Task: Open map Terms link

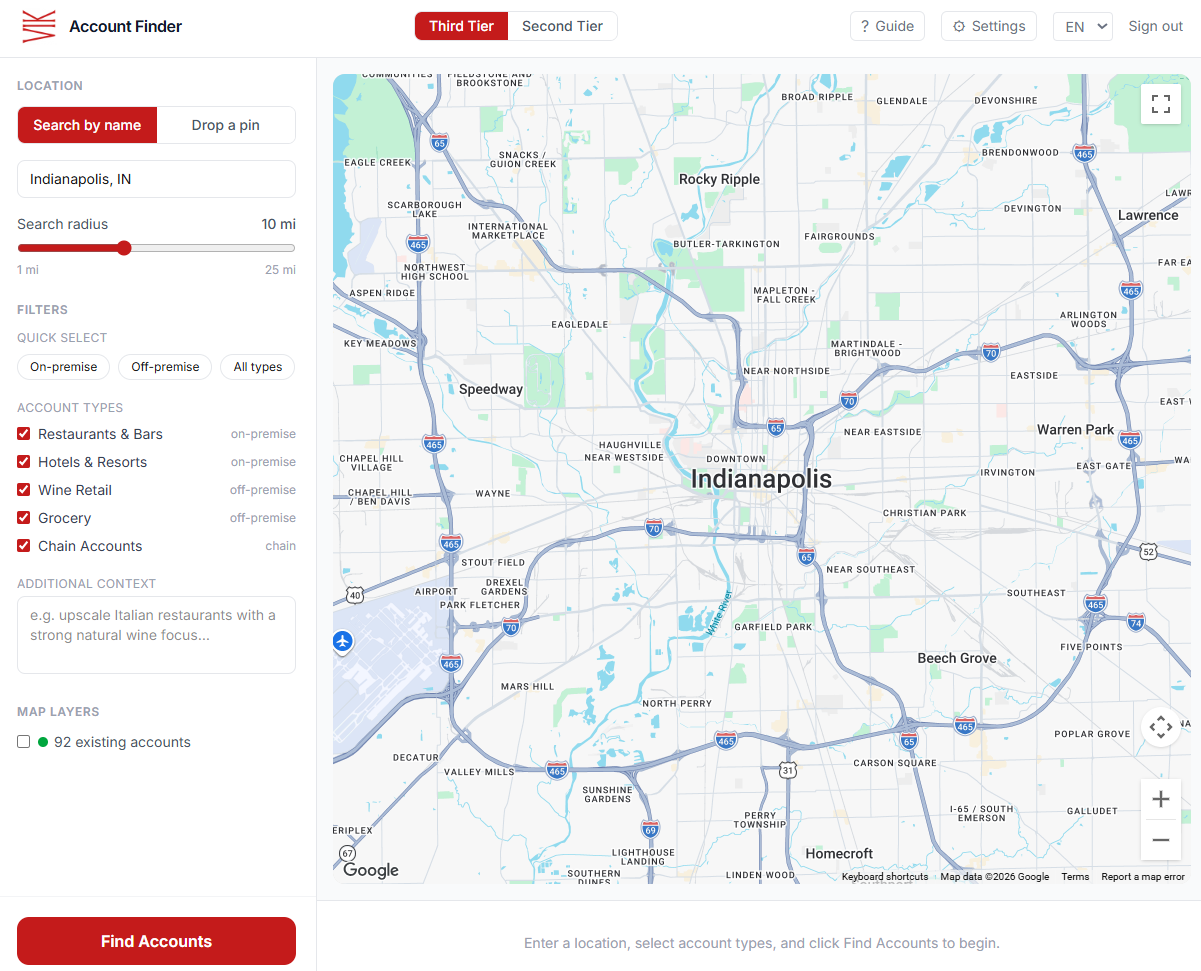Action: pos(1075,877)
